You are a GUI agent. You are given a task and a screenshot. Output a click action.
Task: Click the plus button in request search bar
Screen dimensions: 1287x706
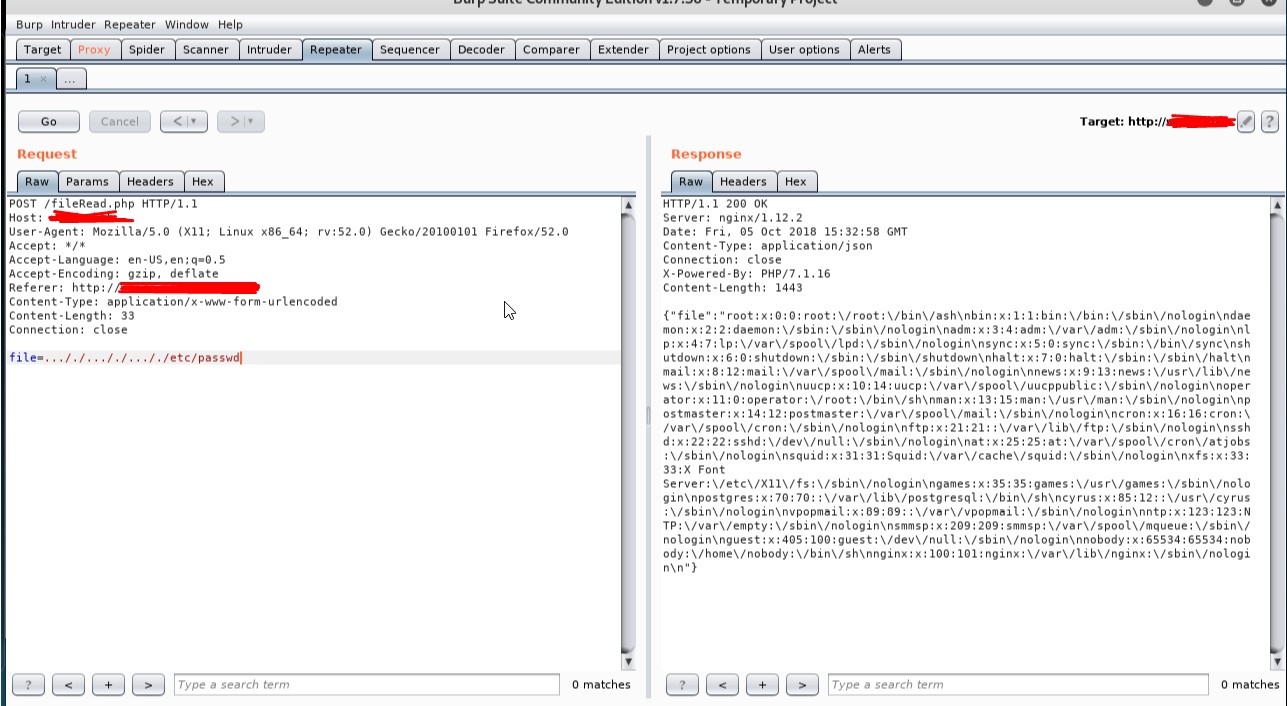tap(108, 685)
